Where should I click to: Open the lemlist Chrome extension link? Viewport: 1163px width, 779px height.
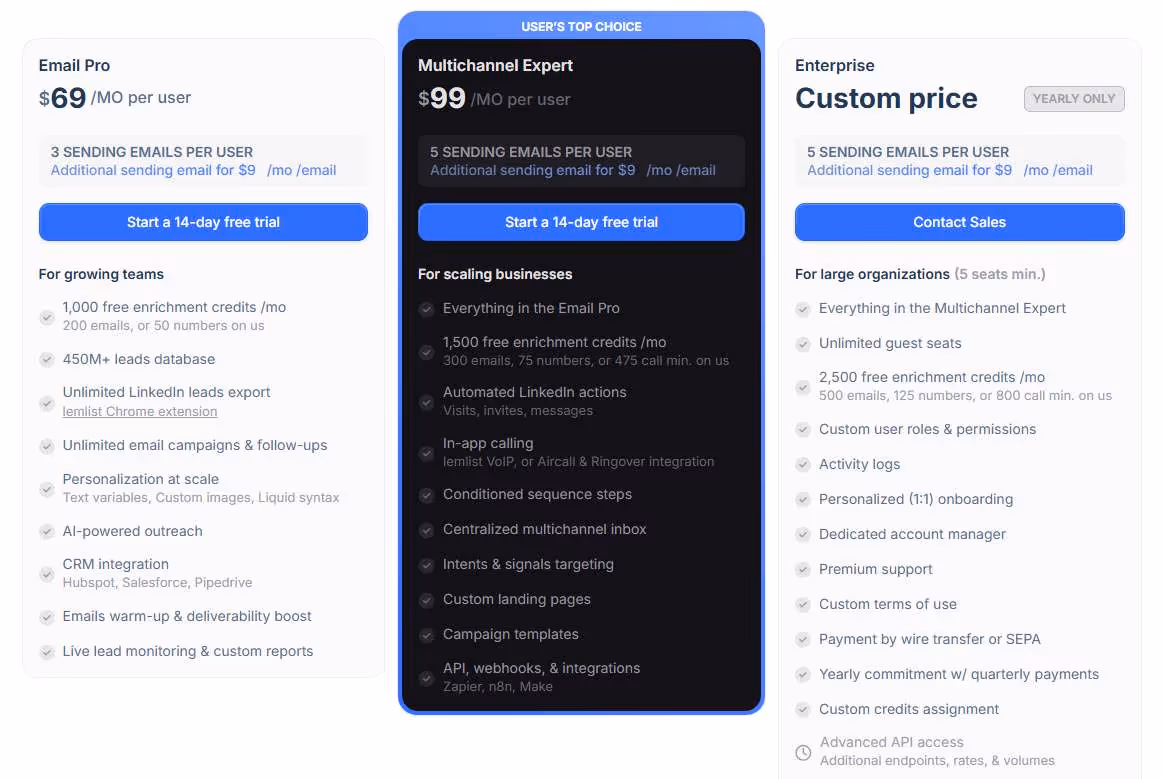(x=139, y=411)
